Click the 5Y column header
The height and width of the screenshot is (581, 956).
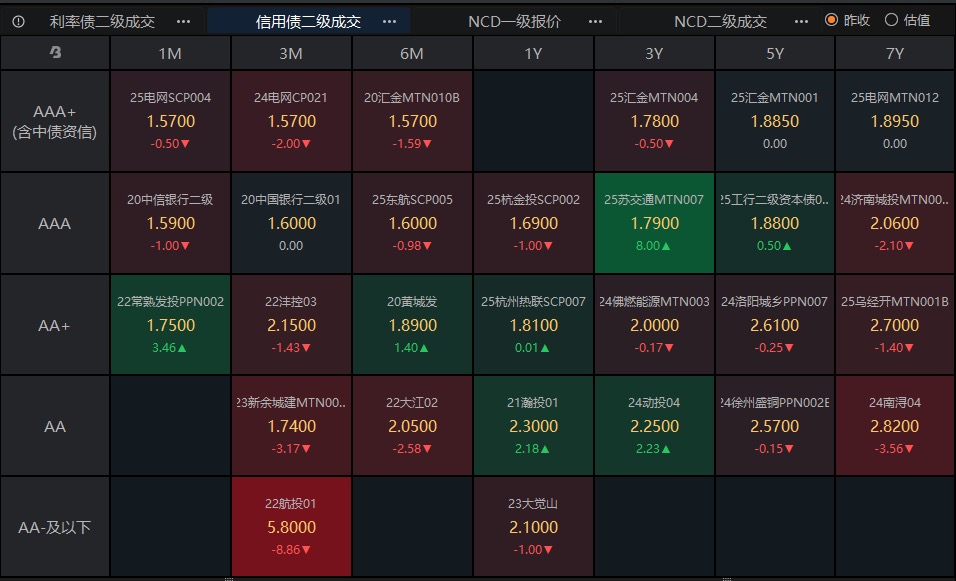coord(775,53)
